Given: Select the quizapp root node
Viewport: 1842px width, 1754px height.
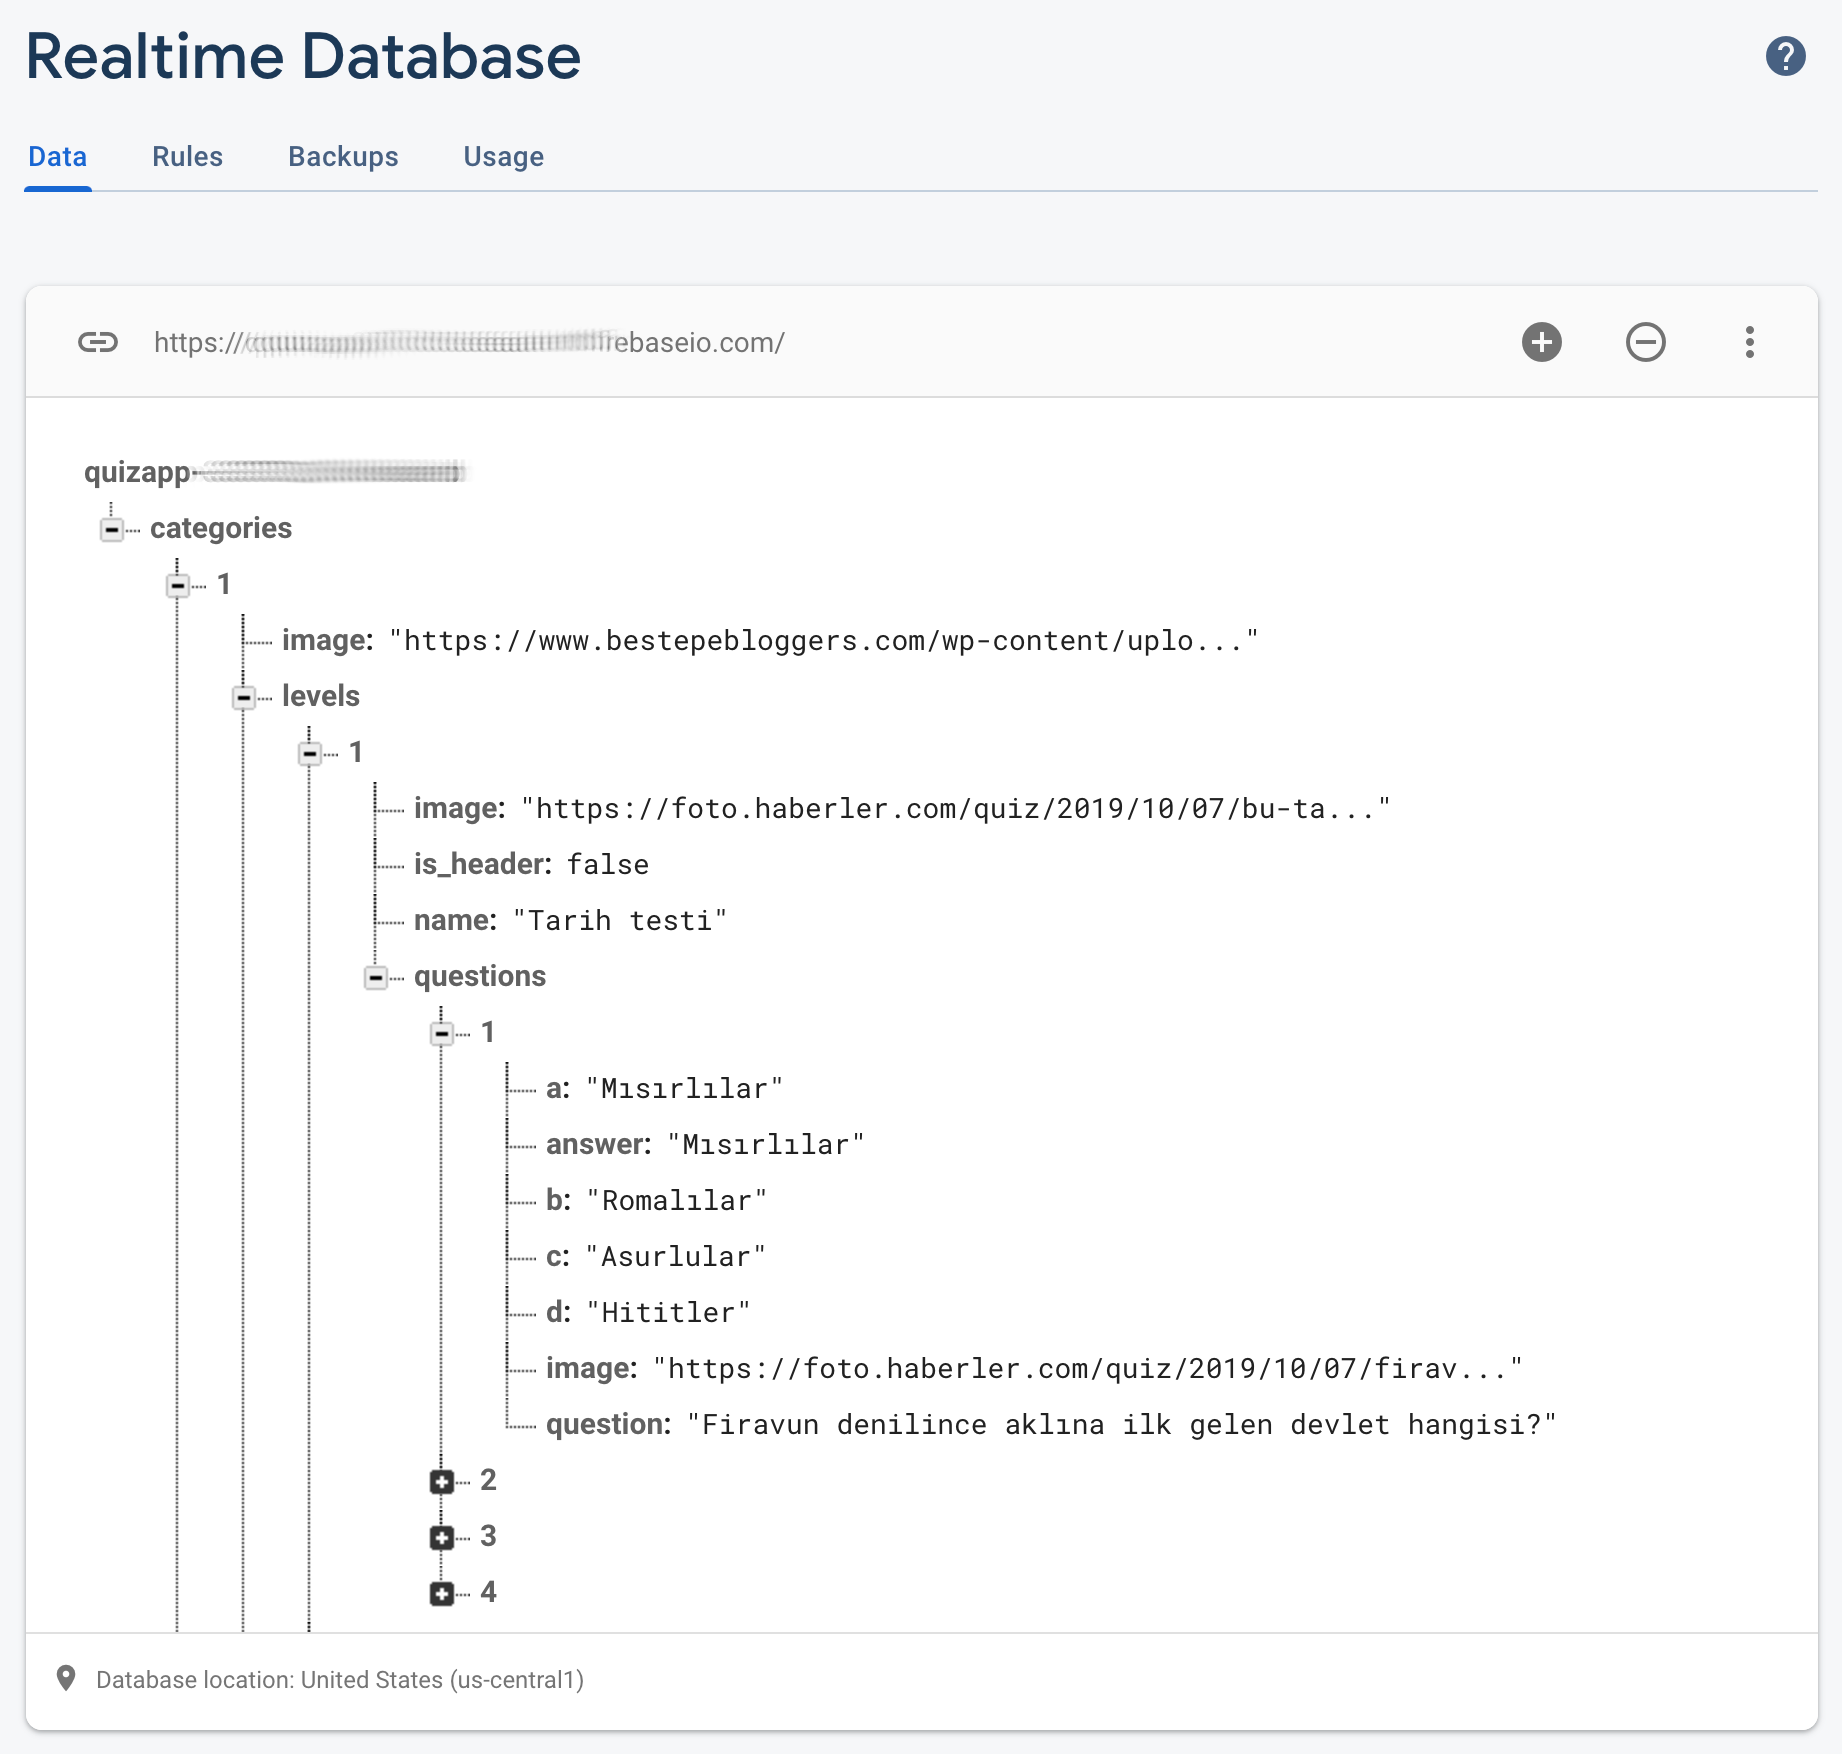Looking at the screenshot, I should [x=275, y=472].
